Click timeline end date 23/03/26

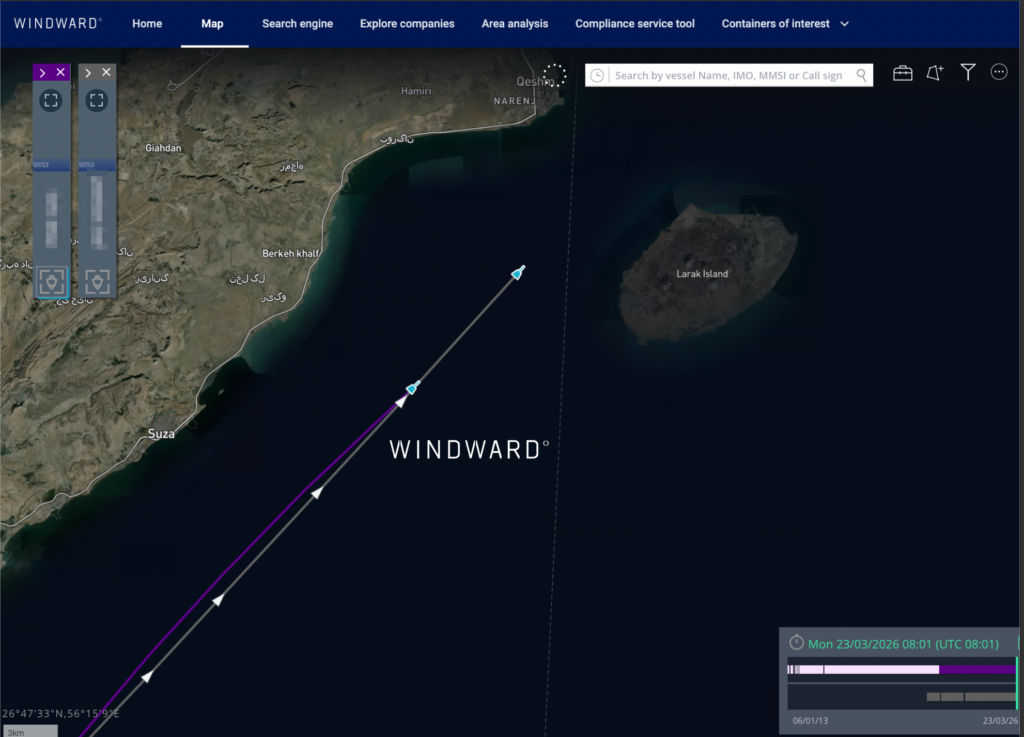pos(1000,721)
